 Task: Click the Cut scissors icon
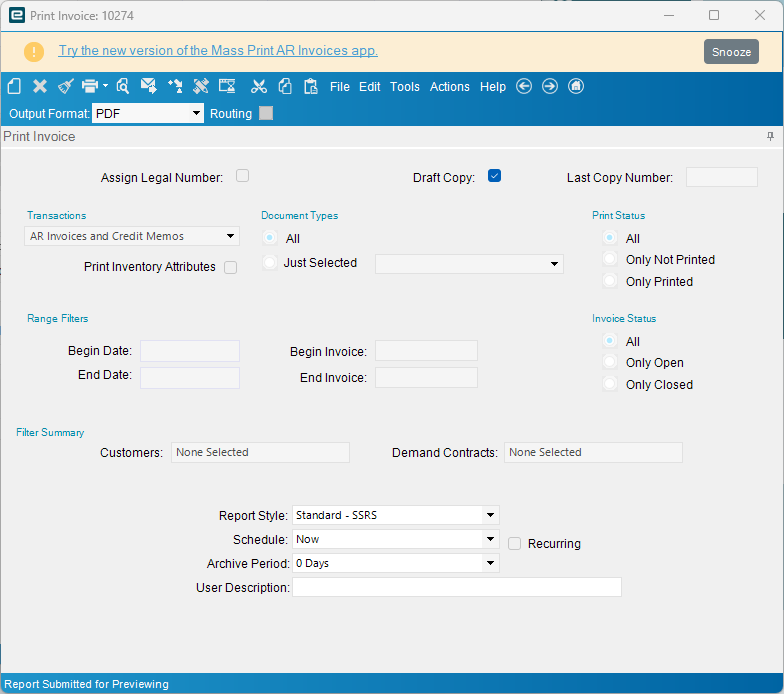coord(258,86)
